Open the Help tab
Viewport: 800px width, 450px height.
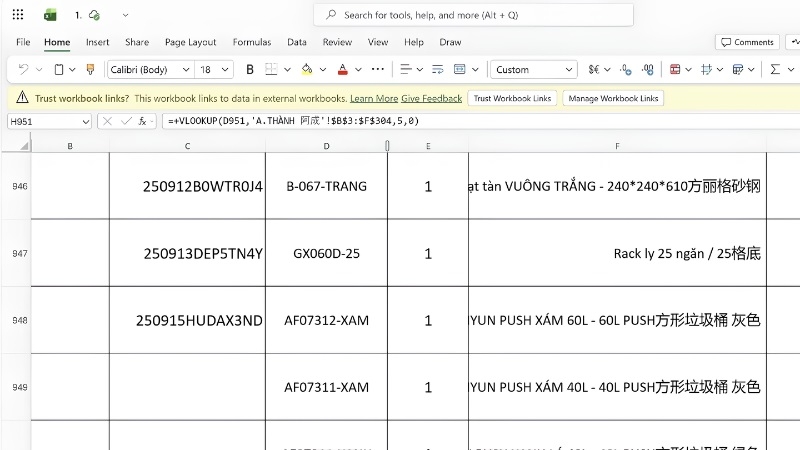point(414,42)
